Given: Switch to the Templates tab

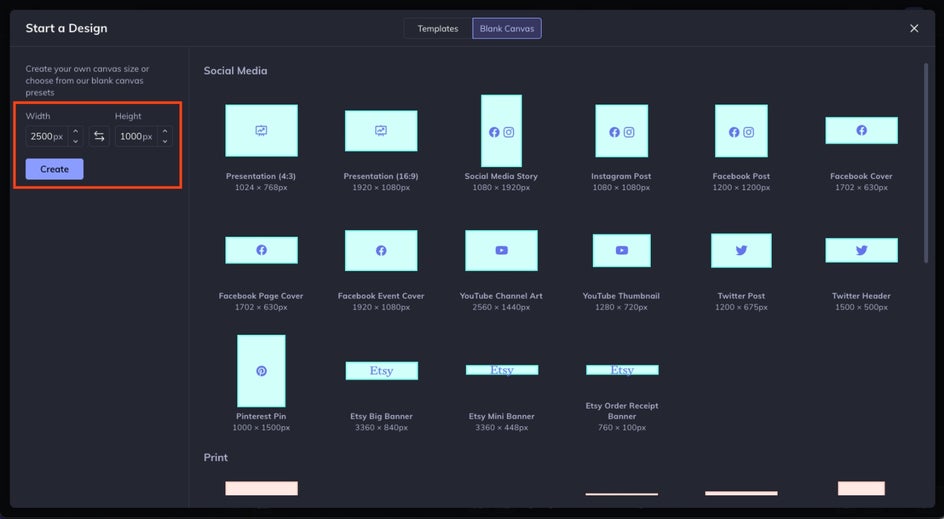Looking at the screenshot, I should [x=437, y=29].
